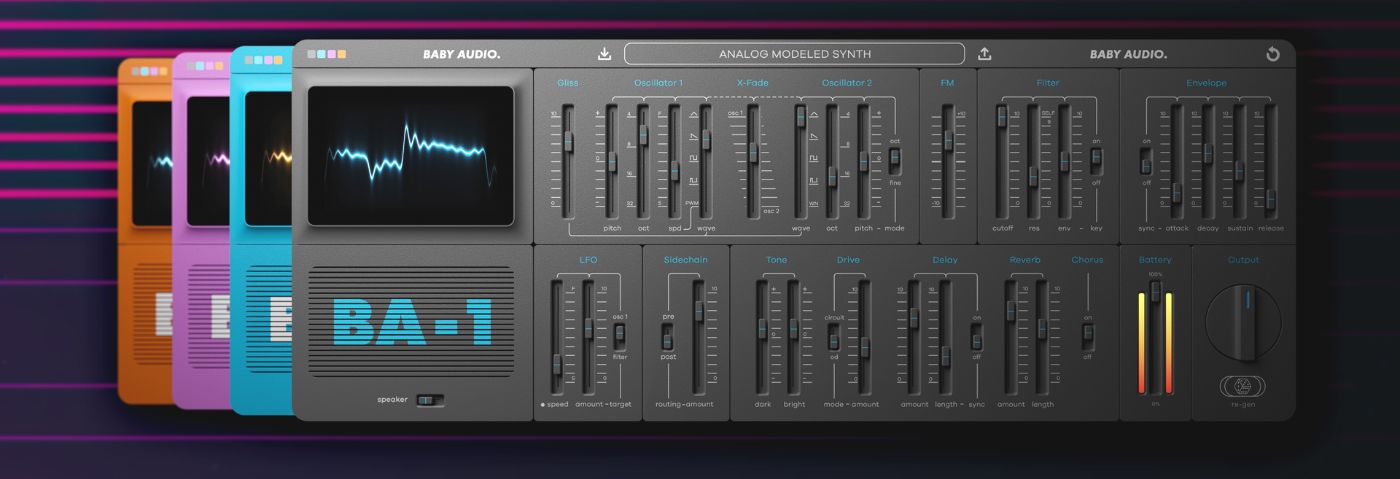Open the ANALOG MODELED SYNTH preset selector
Screen dimensions: 1400x479
click(x=795, y=54)
